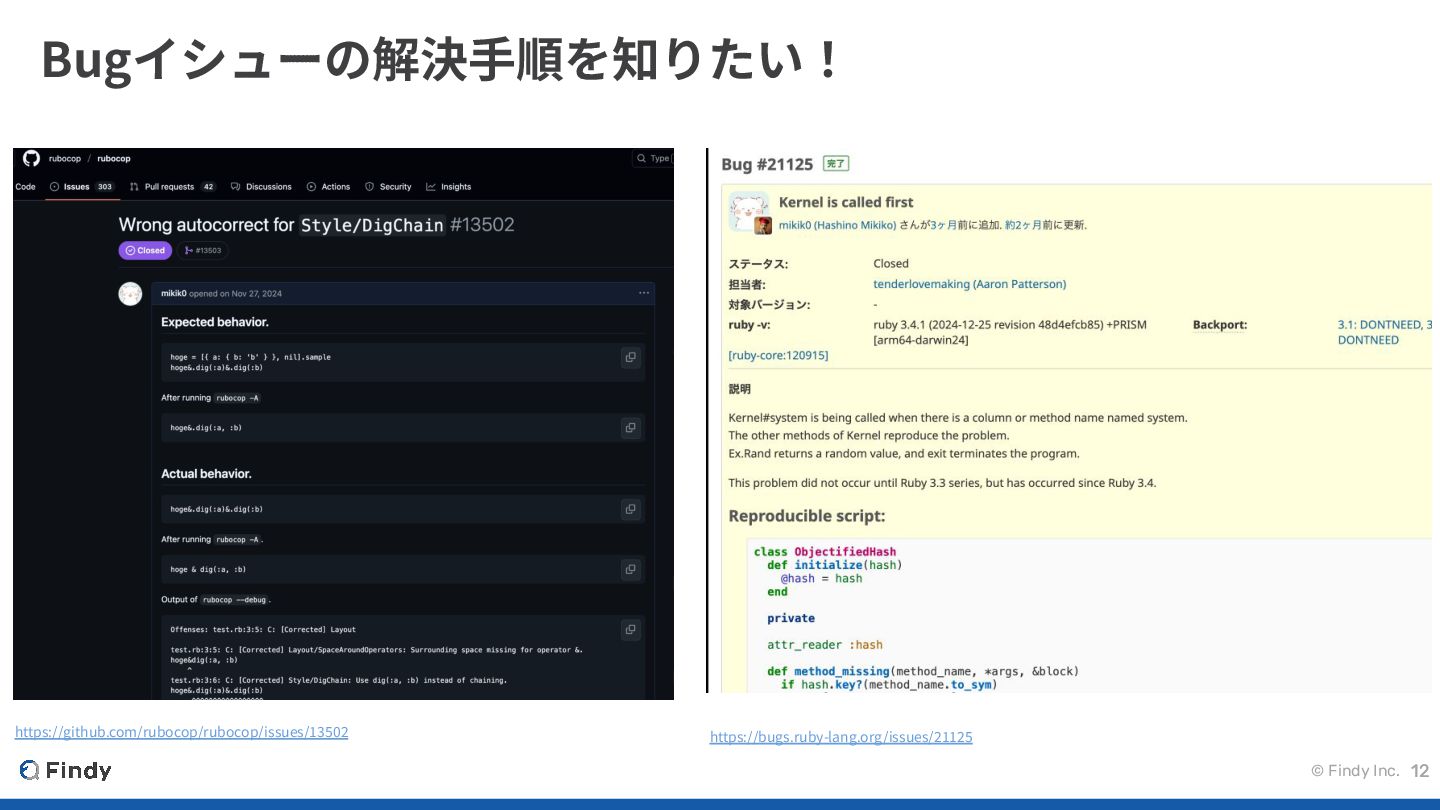Open the github.com/rubocop/rubocop/issues/13502 URL
1440x810 pixels.
coord(181,732)
